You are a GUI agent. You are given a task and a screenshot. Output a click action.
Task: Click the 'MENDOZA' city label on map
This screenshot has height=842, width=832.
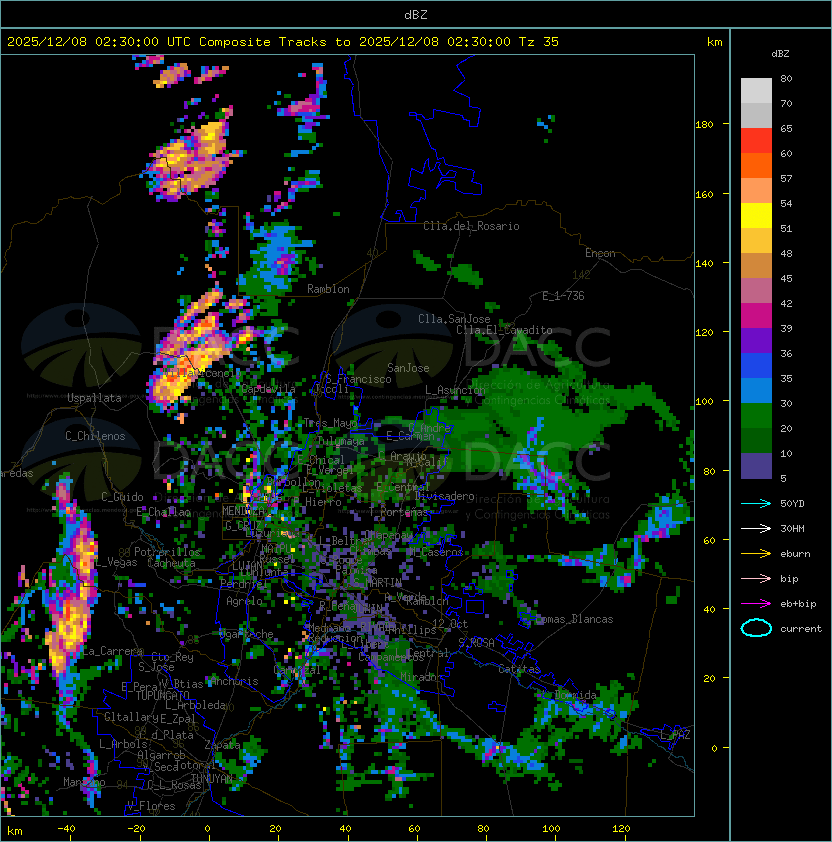[x=243, y=511]
